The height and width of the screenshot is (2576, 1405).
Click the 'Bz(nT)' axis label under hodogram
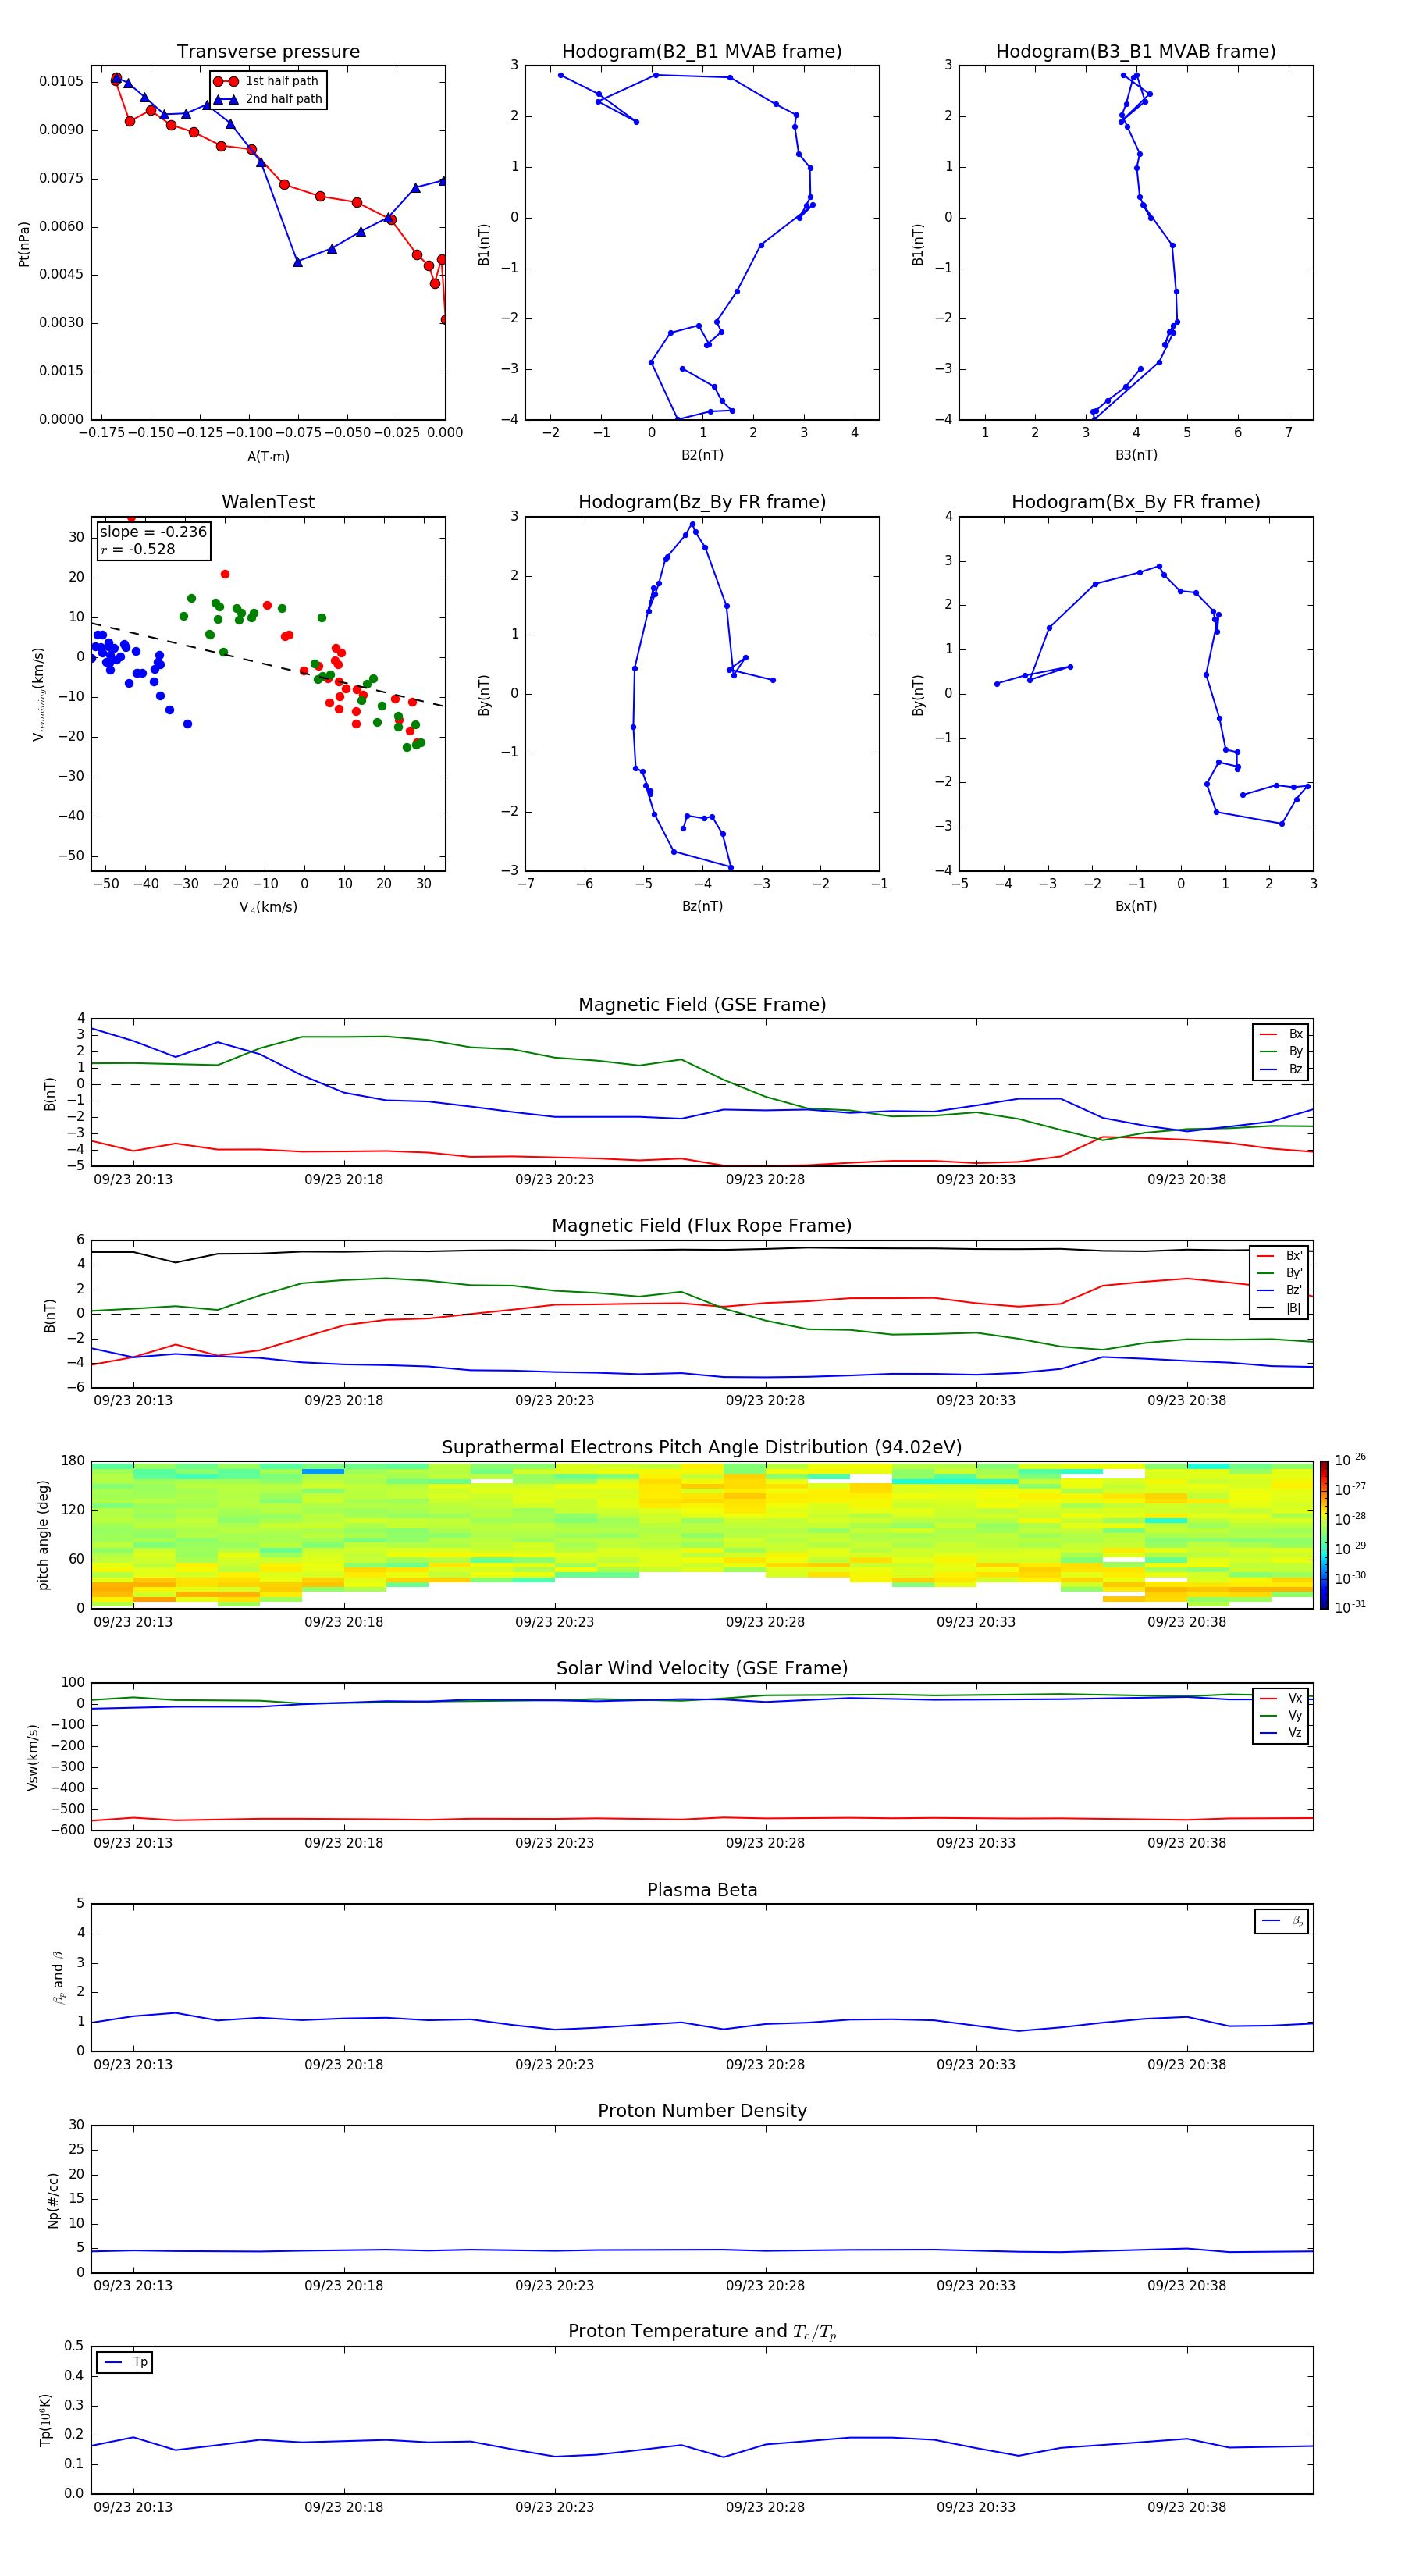tap(702, 906)
